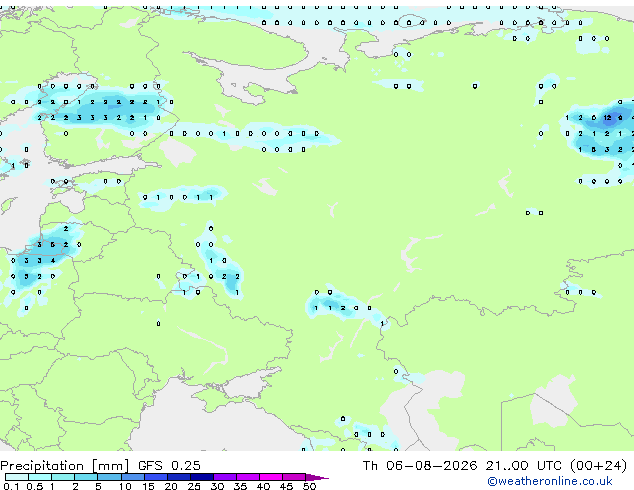Pick the 2–5 mm legend color swatch
634x490 pixels.
click(86, 477)
